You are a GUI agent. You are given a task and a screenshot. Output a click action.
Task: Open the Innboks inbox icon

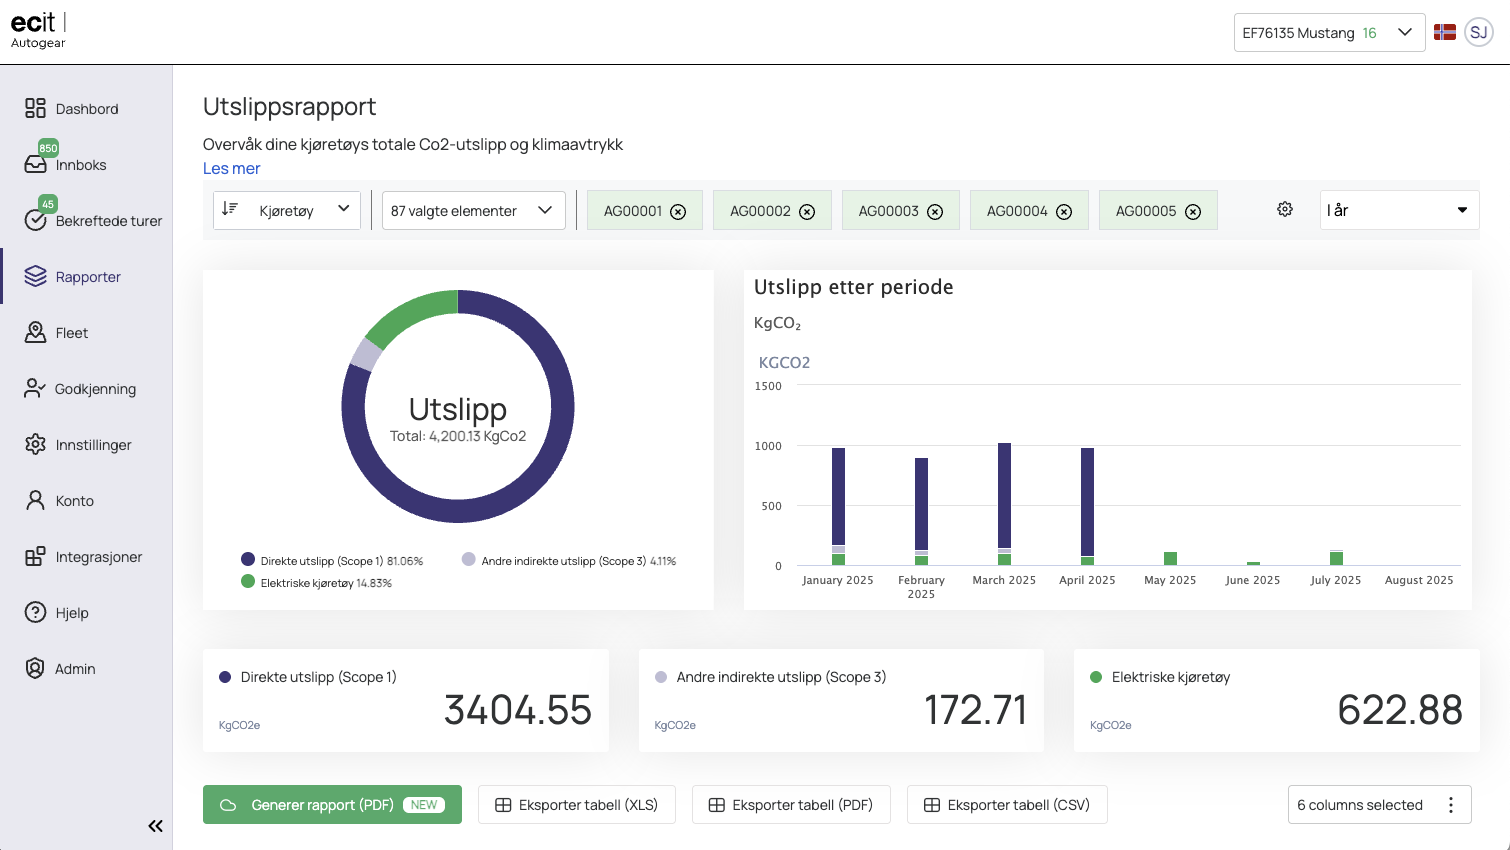(x=36, y=165)
